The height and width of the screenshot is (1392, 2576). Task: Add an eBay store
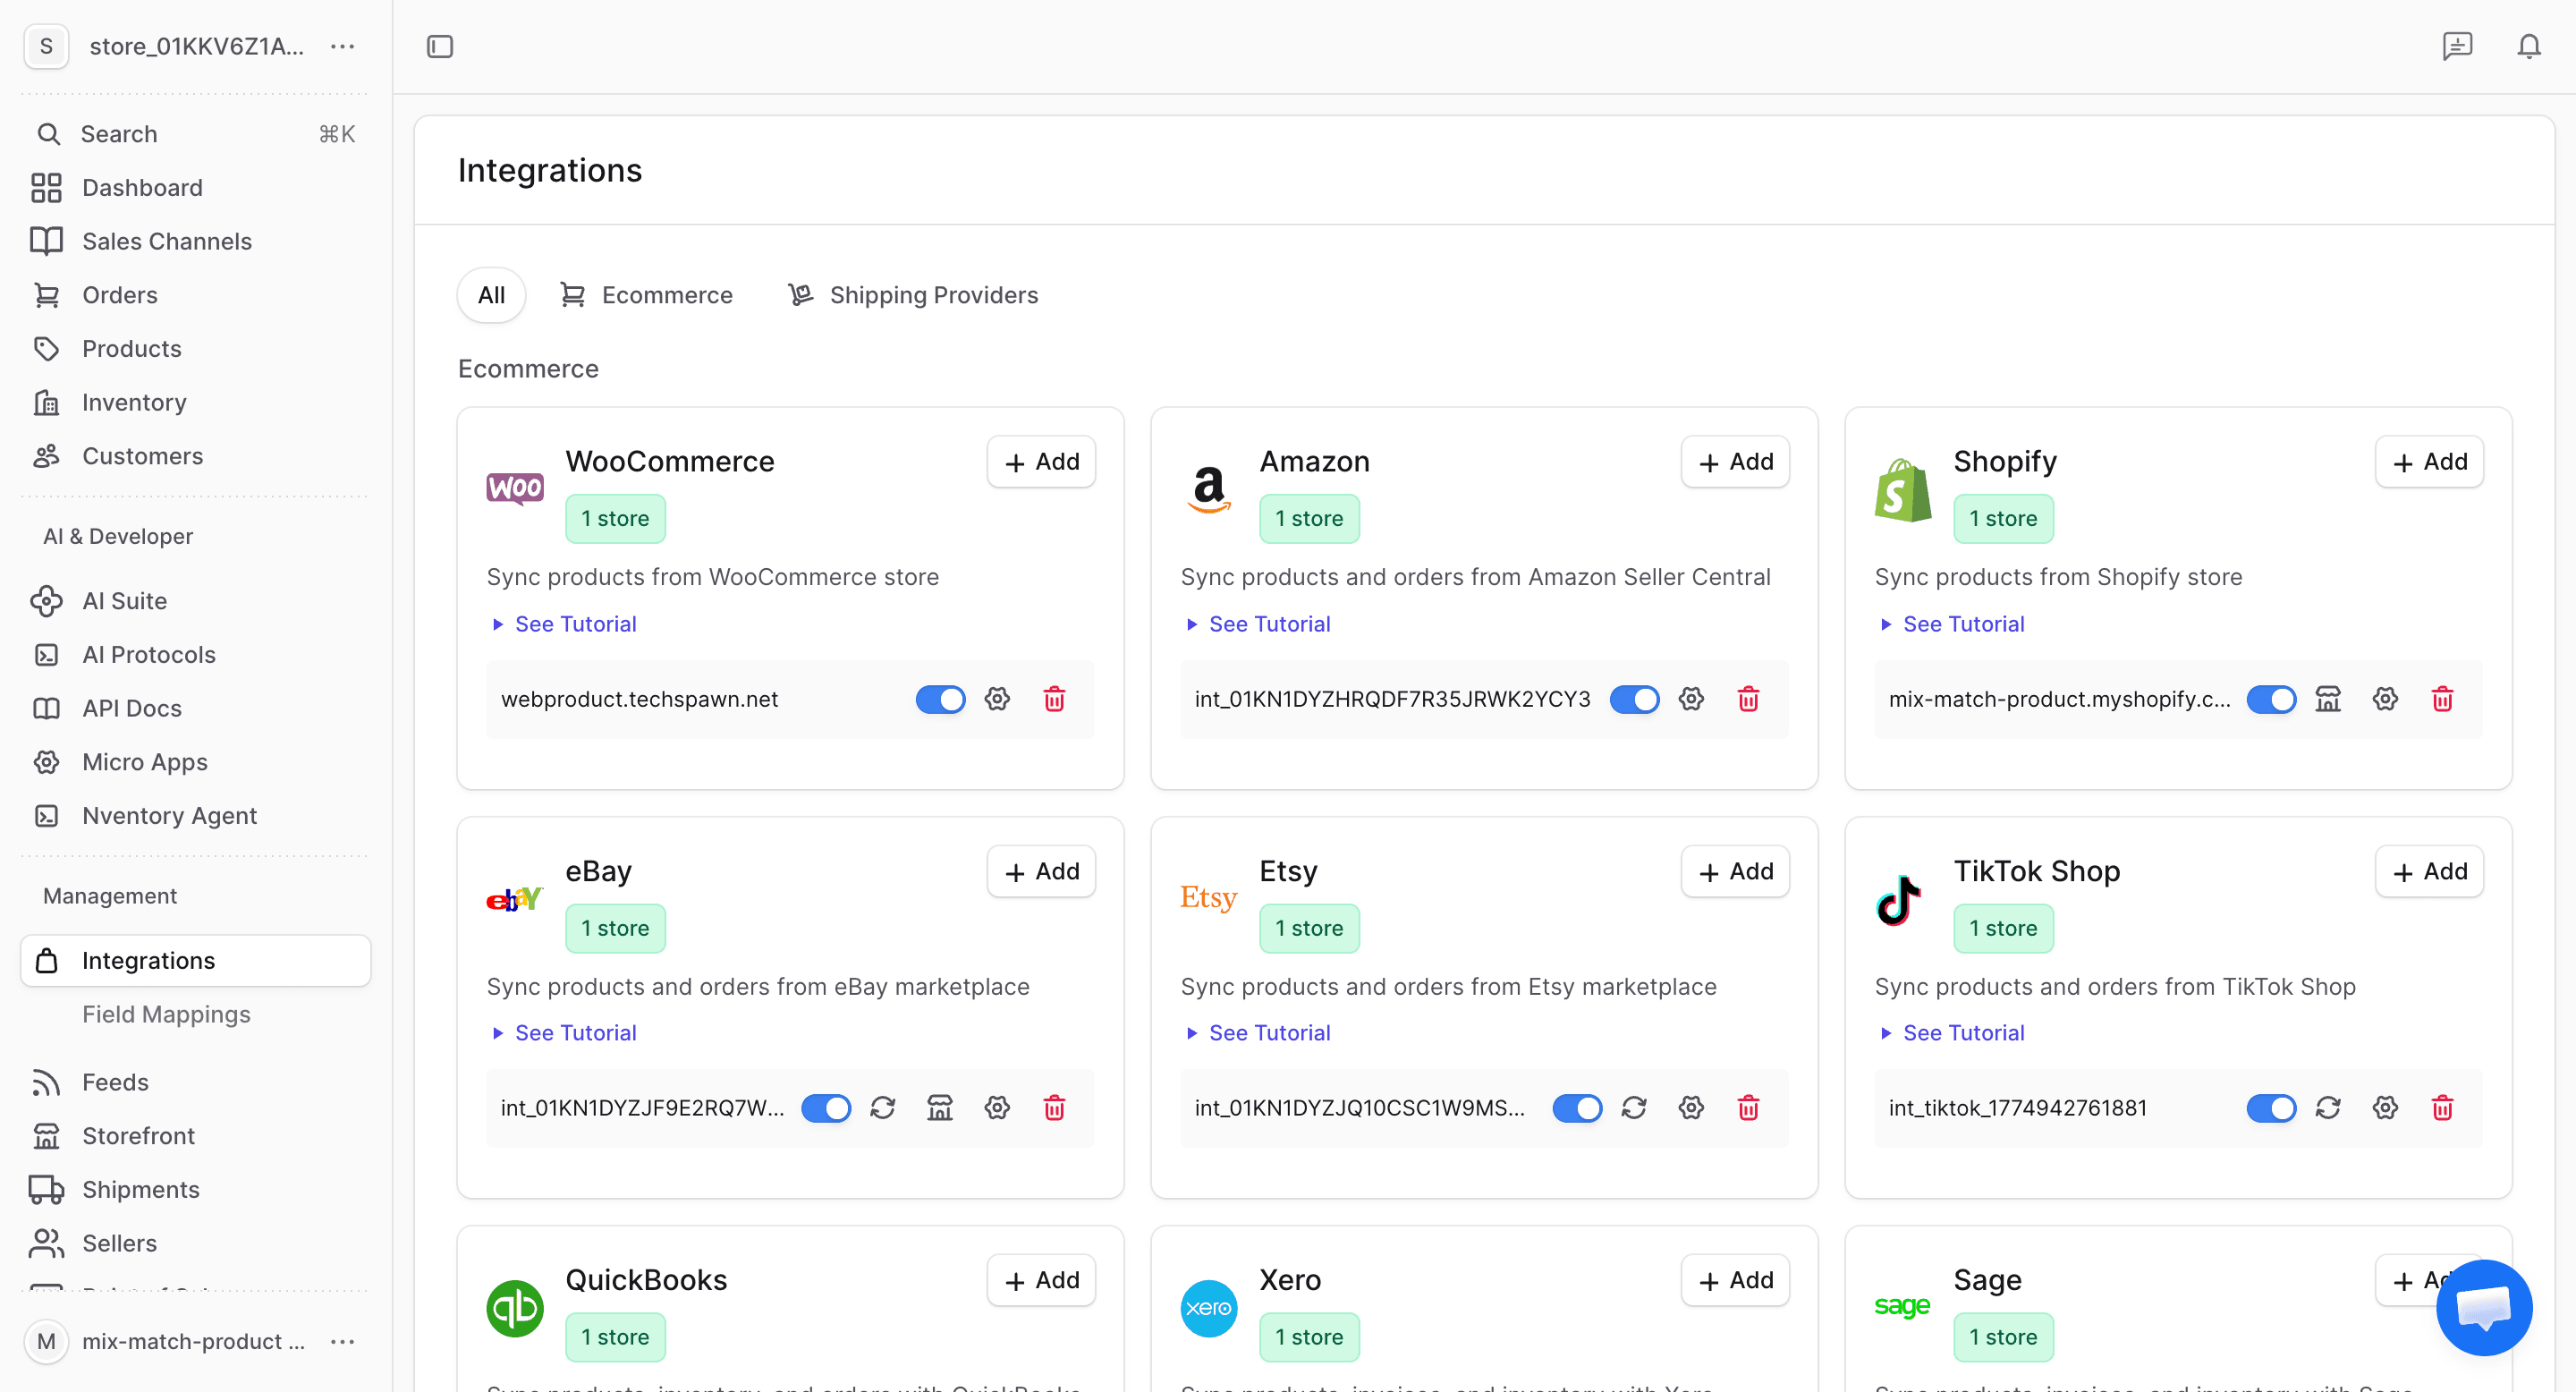point(1041,872)
